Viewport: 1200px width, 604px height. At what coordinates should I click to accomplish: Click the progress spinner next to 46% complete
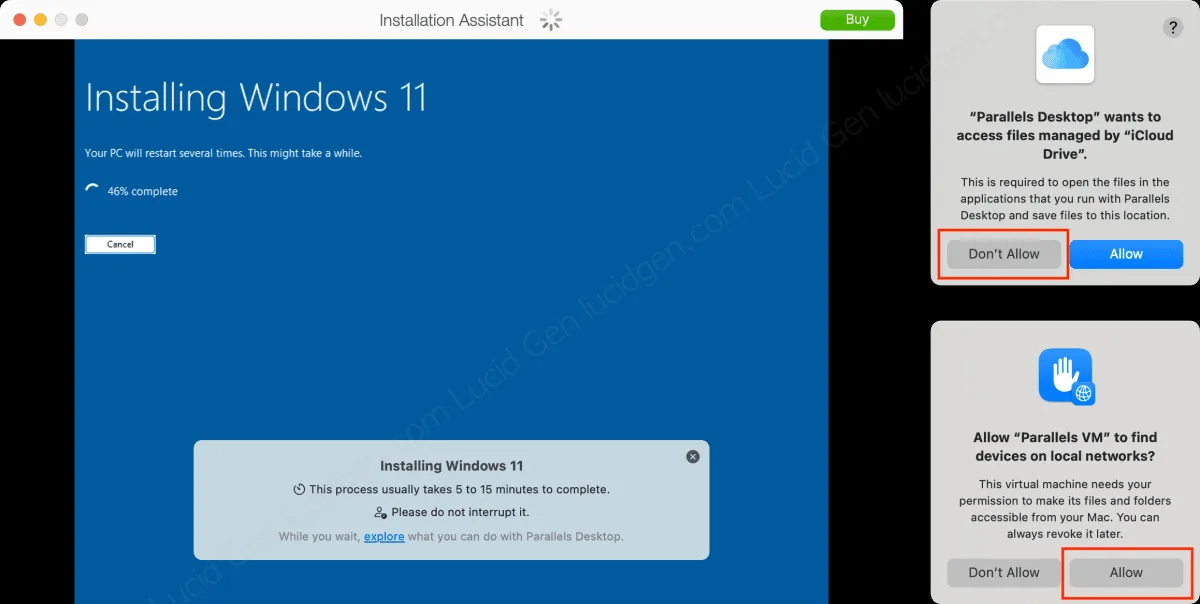click(93, 190)
